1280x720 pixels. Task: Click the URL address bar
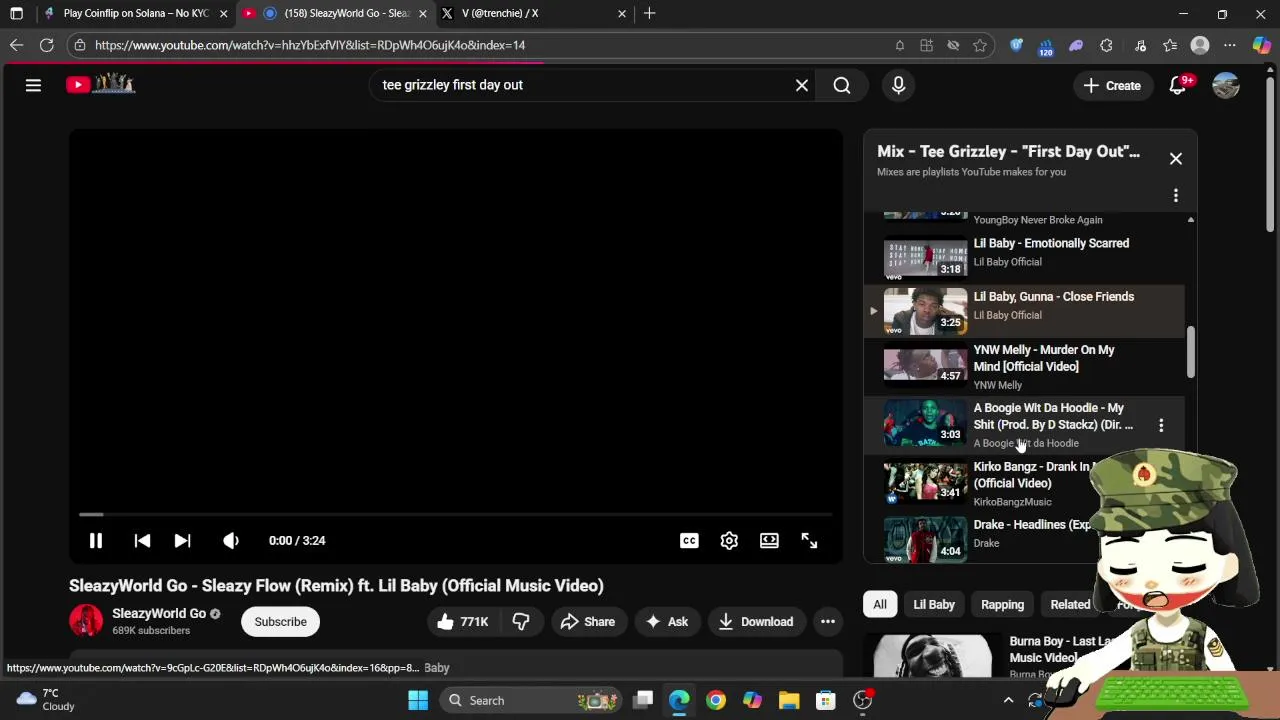pyautogui.click(x=480, y=45)
